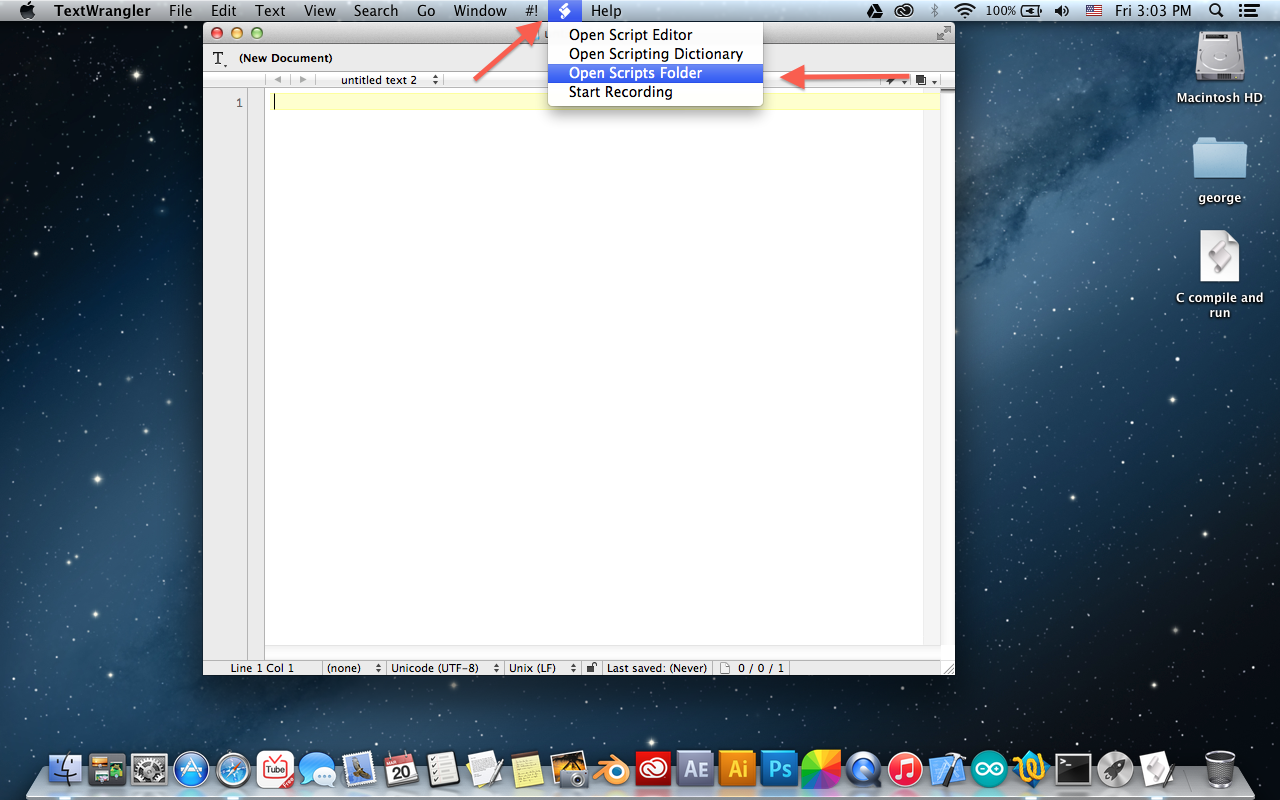1280x800 pixels.
Task: Click the battery 100% indicator
Action: (1014, 11)
